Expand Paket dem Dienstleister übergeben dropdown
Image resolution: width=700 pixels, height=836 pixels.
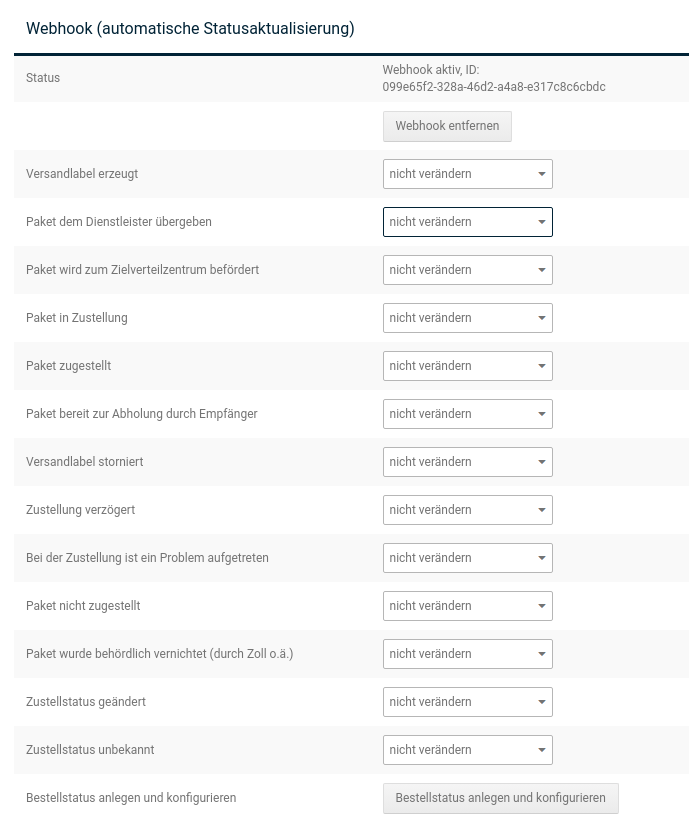click(x=467, y=222)
